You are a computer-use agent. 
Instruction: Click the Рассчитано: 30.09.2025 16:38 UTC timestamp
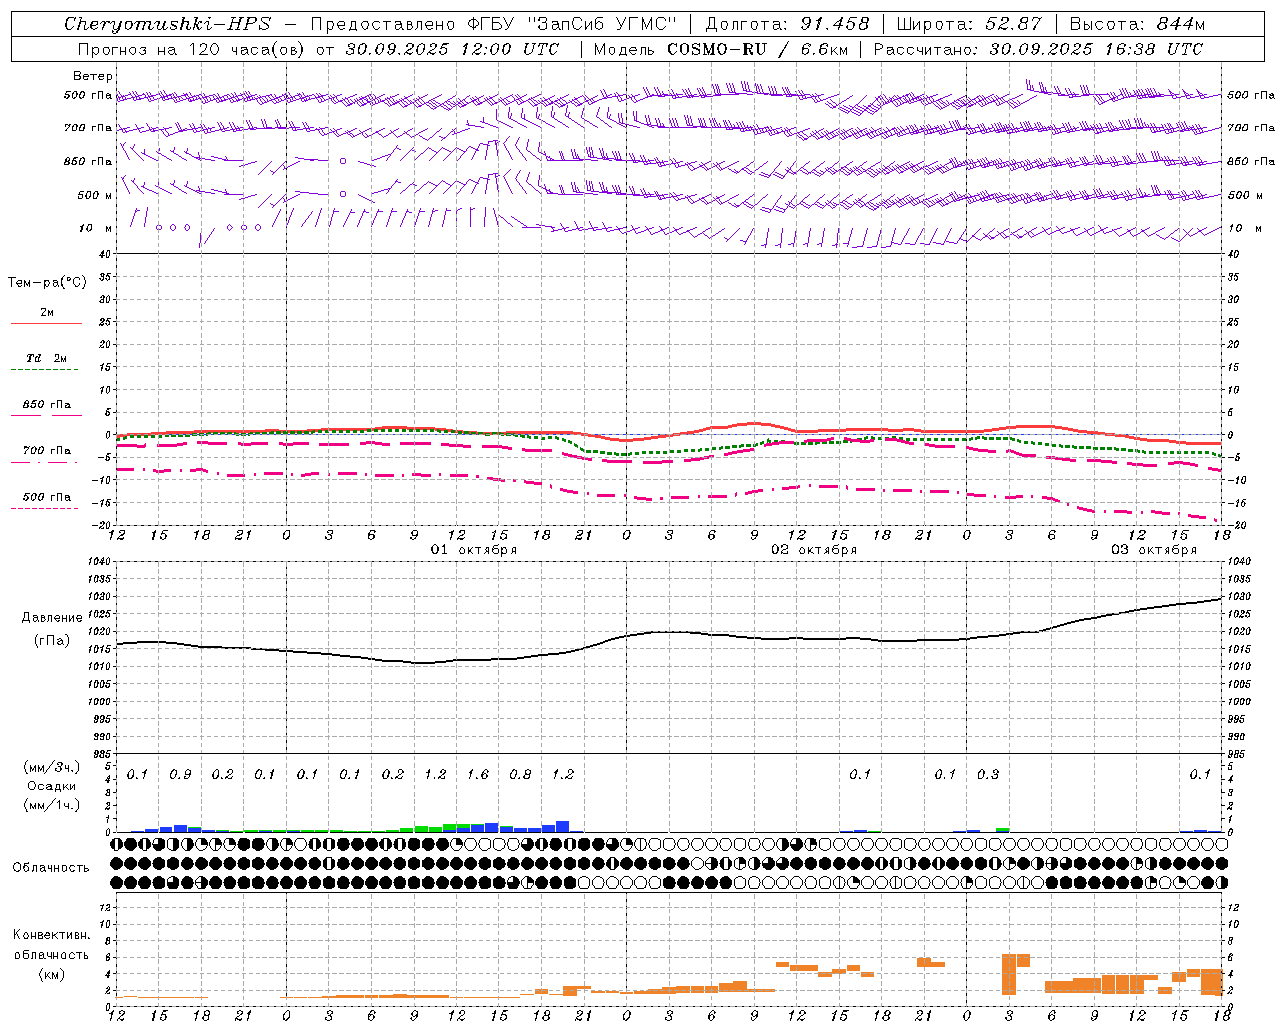[x=1038, y=49]
